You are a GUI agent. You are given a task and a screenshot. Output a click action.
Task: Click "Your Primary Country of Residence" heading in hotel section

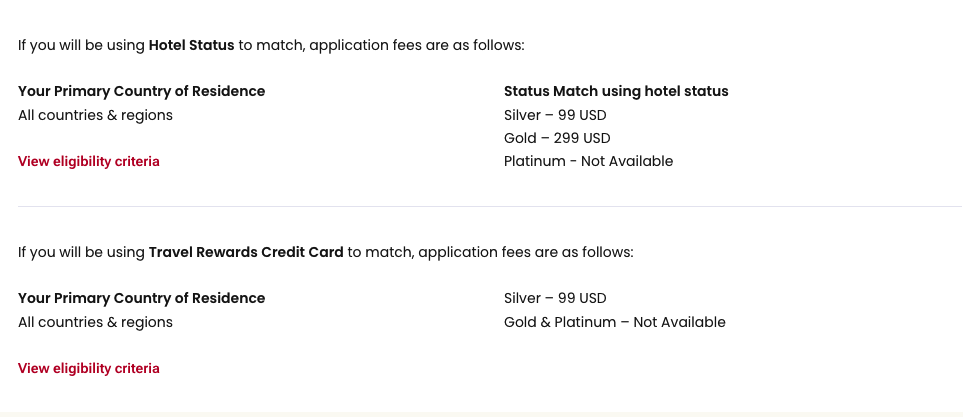[x=141, y=91]
